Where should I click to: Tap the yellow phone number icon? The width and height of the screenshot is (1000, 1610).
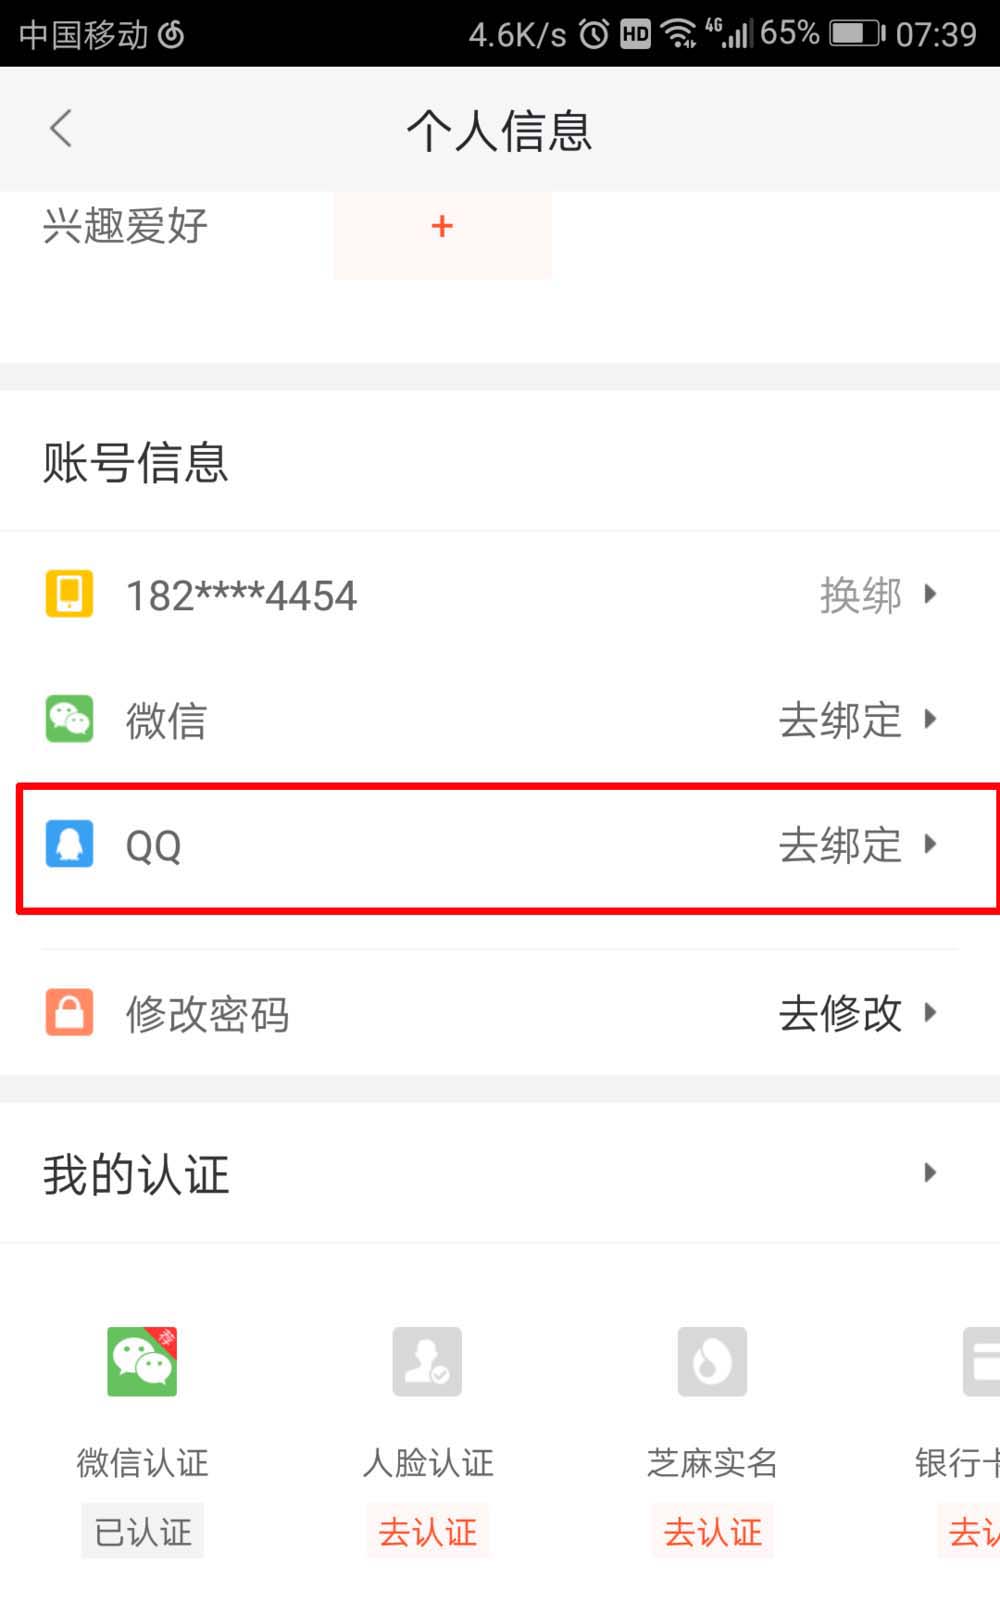(x=69, y=594)
